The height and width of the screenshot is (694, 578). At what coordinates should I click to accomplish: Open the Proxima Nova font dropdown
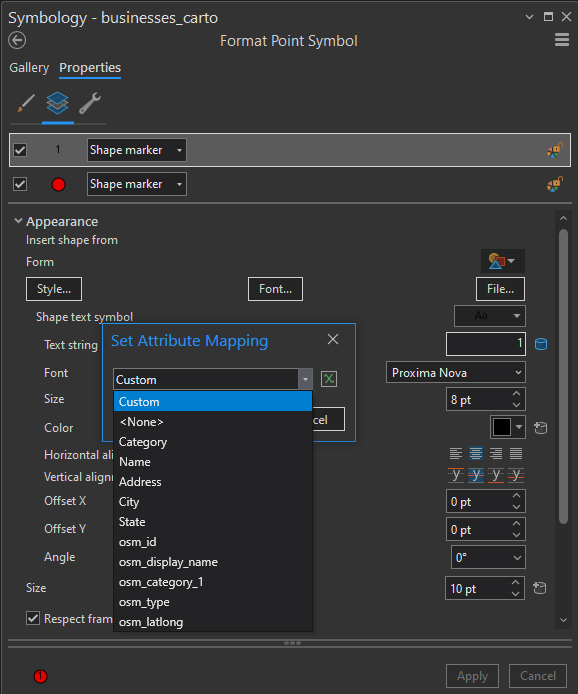(x=455, y=373)
